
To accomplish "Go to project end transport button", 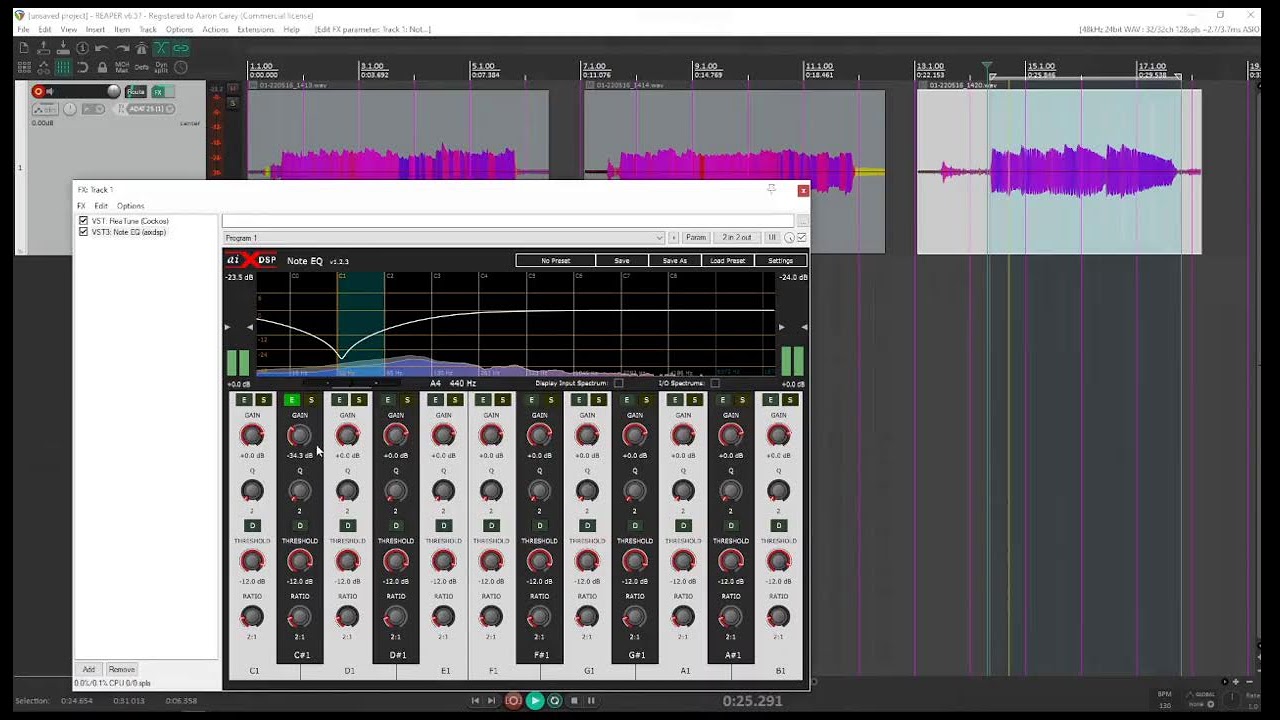I will [x=491, y=701].
